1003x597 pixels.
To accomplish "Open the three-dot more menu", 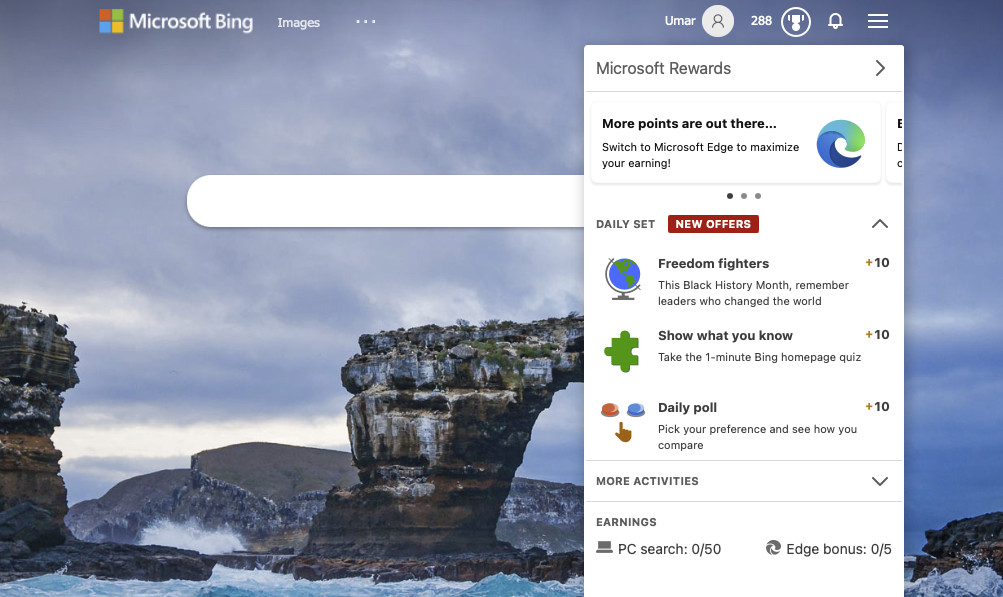I will click(366, 21).
